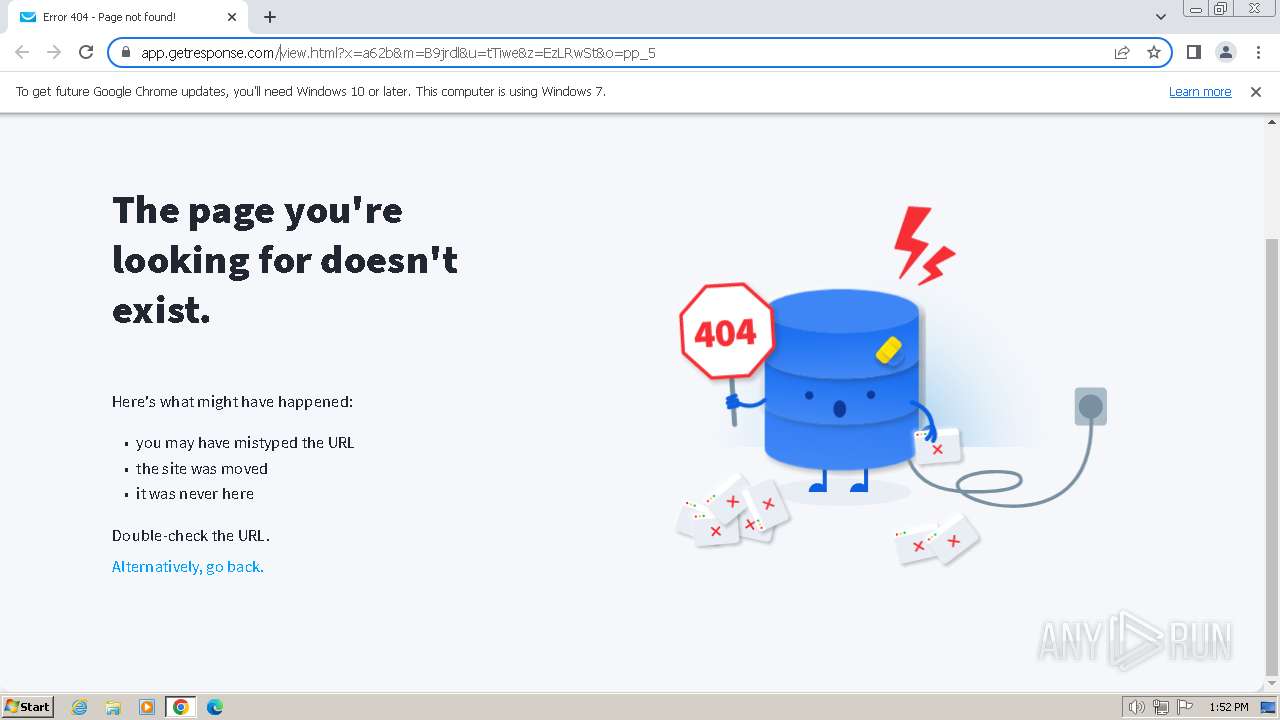Open the Chrome profile avatar
The height and width of the screenshot is (720, 1280).
point(1225,52)
